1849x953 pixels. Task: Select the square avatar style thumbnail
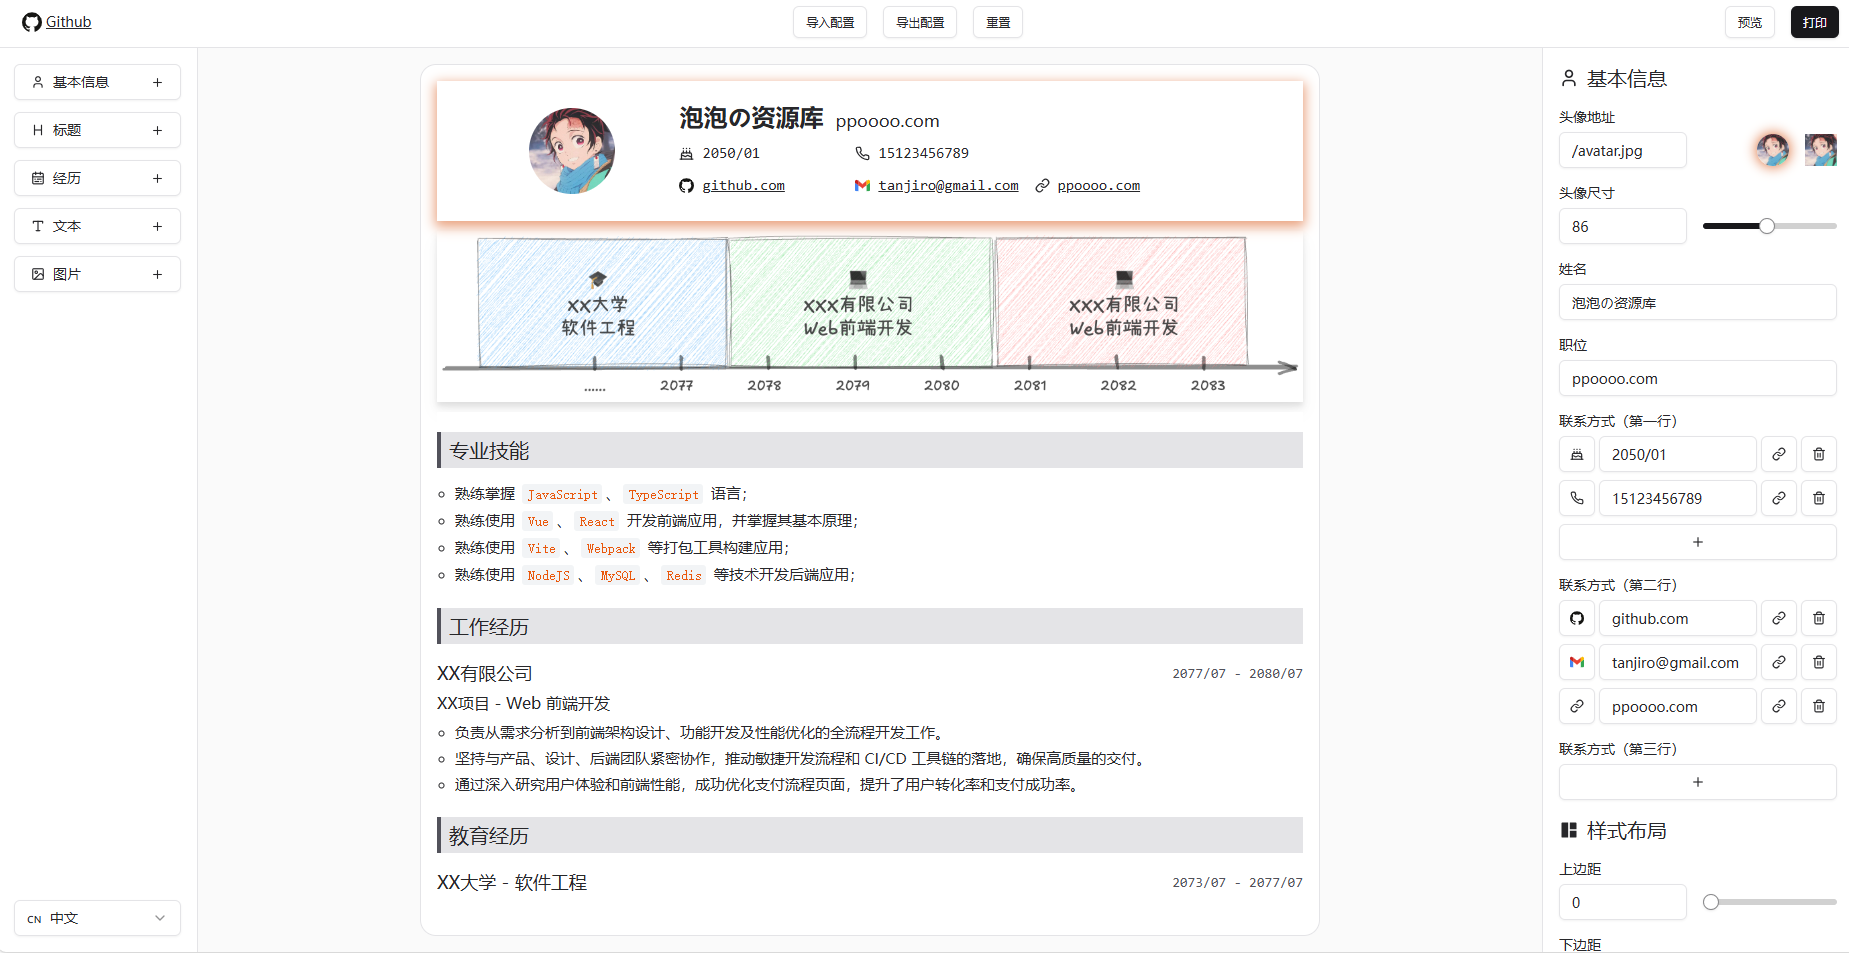click(1821, 150)
